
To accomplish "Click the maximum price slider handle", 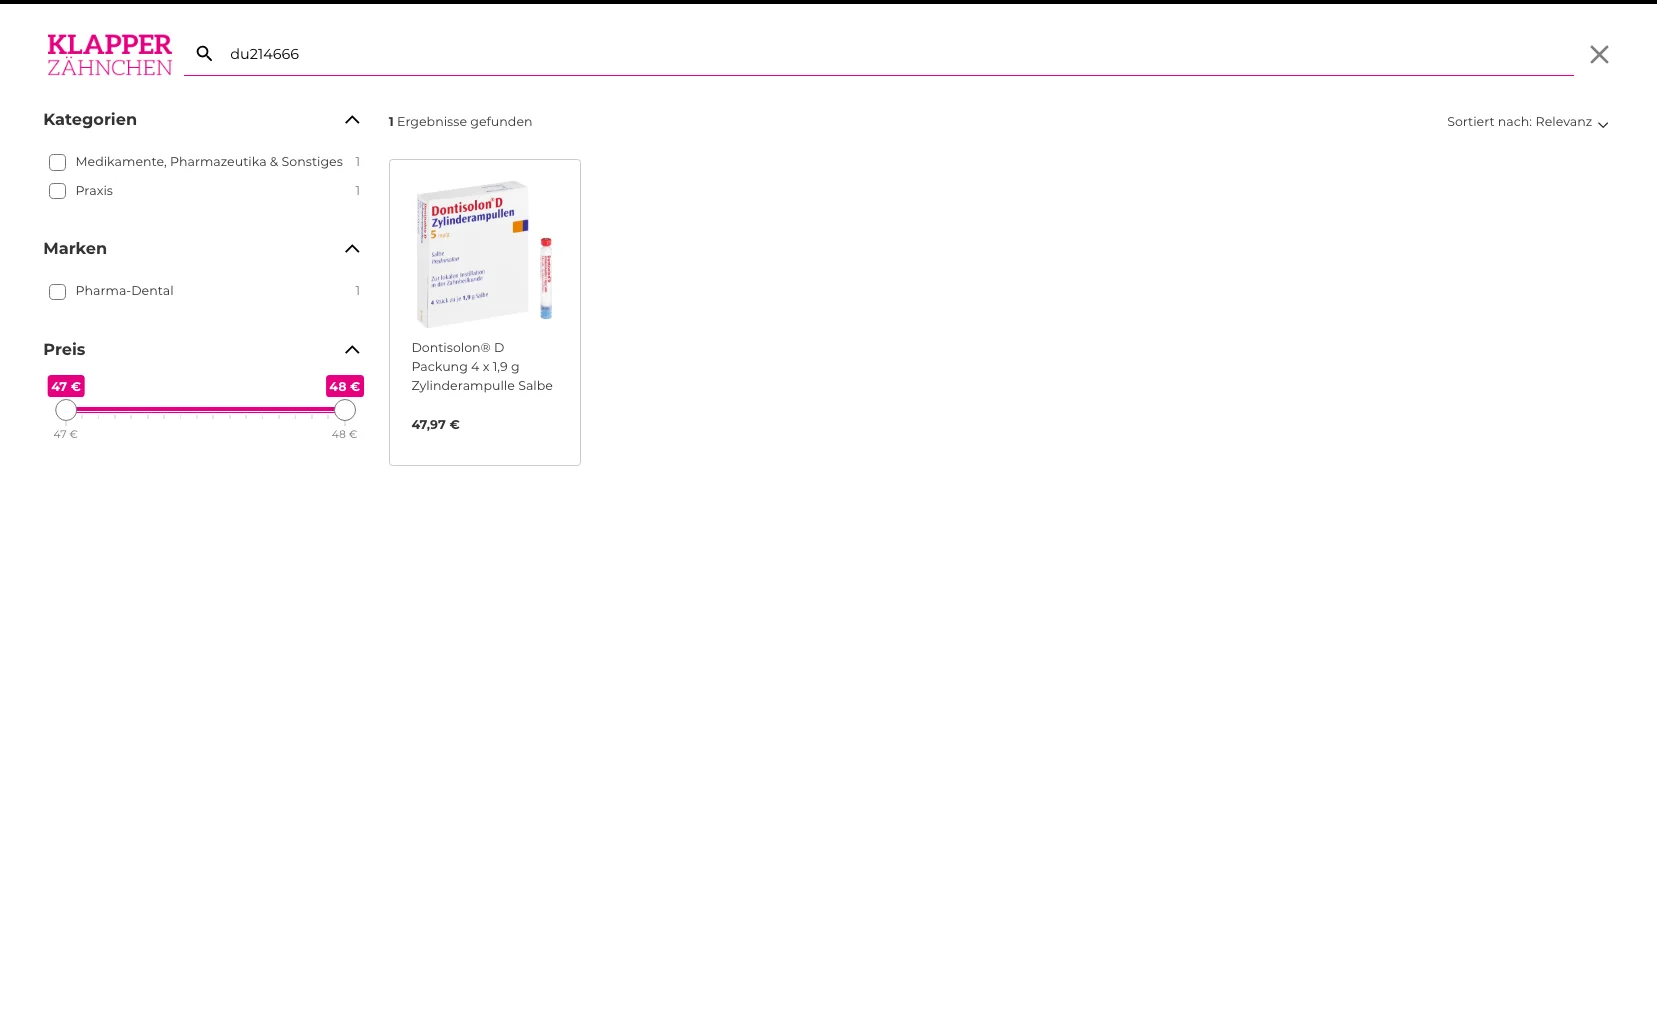I will click(x=345, y=410).
